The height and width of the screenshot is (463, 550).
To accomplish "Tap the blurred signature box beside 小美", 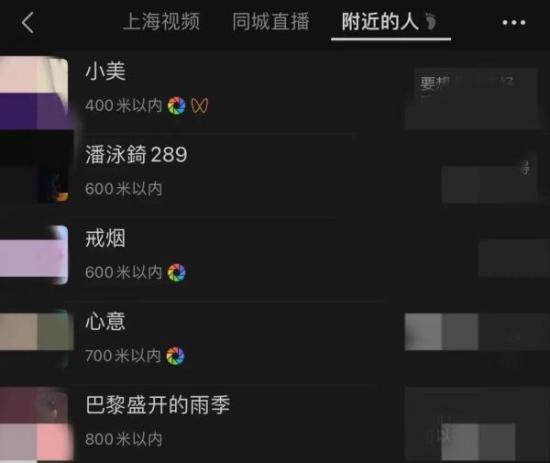I will tap(471, 99).
